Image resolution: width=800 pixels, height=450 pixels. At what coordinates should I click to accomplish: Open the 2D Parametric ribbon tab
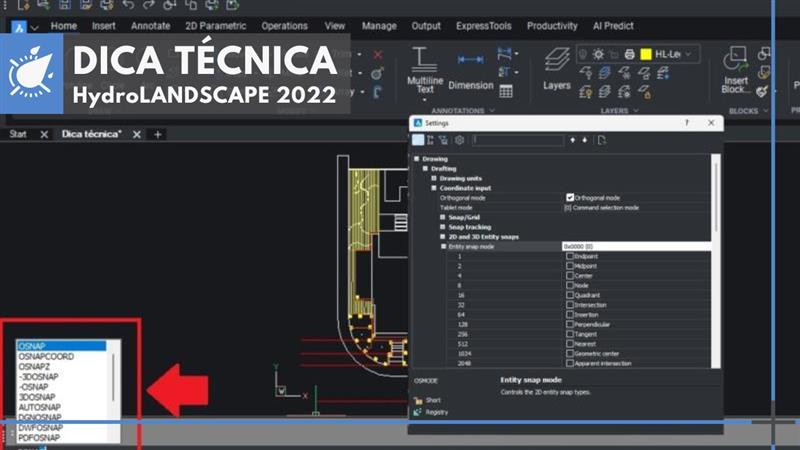215,26
